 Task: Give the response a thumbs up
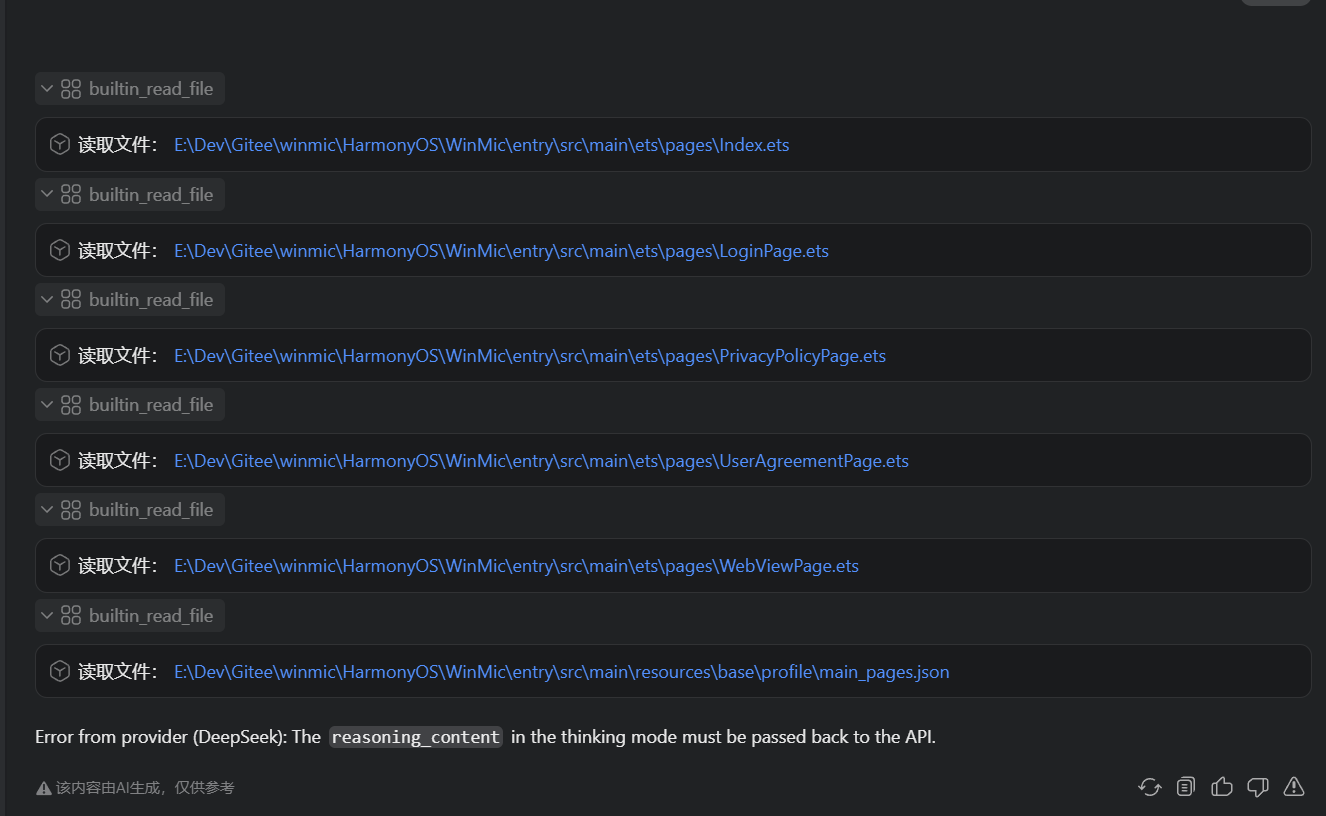1222,787
